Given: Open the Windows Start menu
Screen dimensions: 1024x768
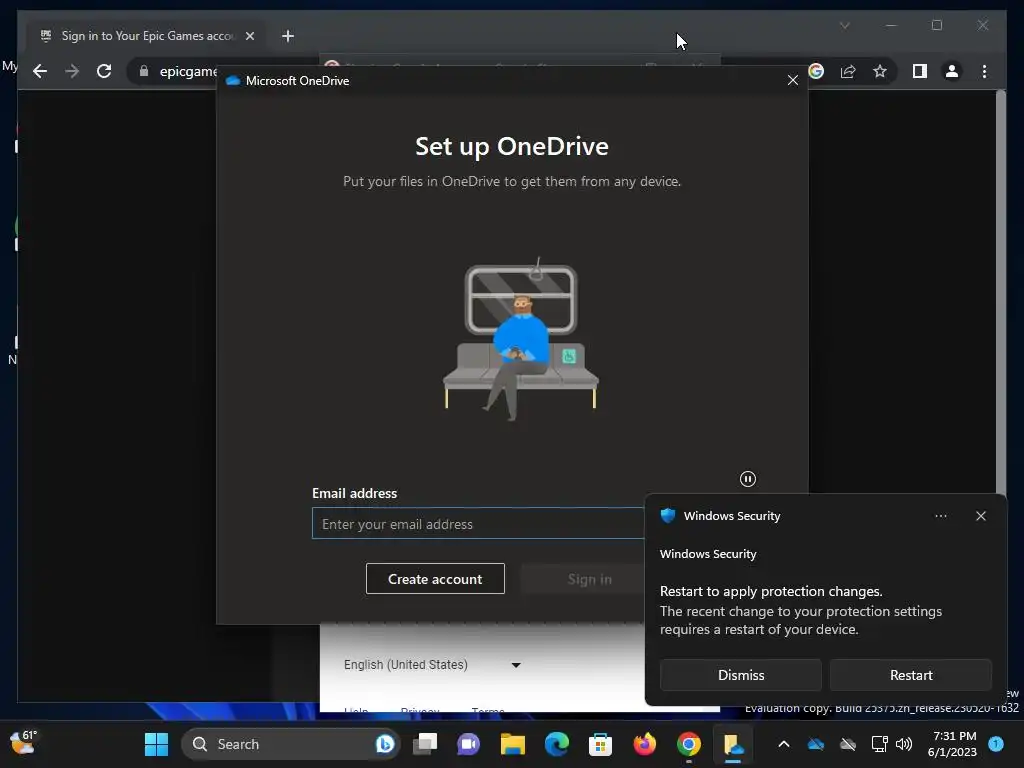Looking at the screenshot, I should tap(156, 744).
